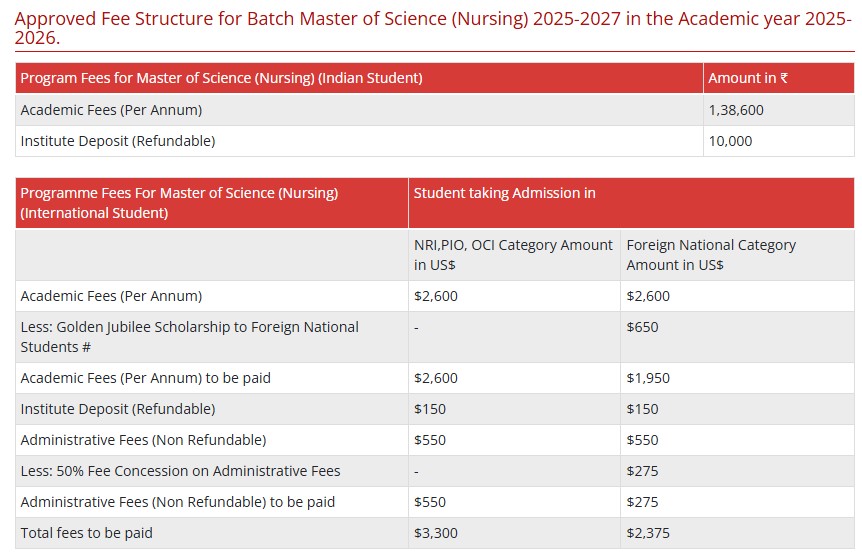Click the Foreign National Category column header
Screen dimensions: 862x552
click(711, 255)
